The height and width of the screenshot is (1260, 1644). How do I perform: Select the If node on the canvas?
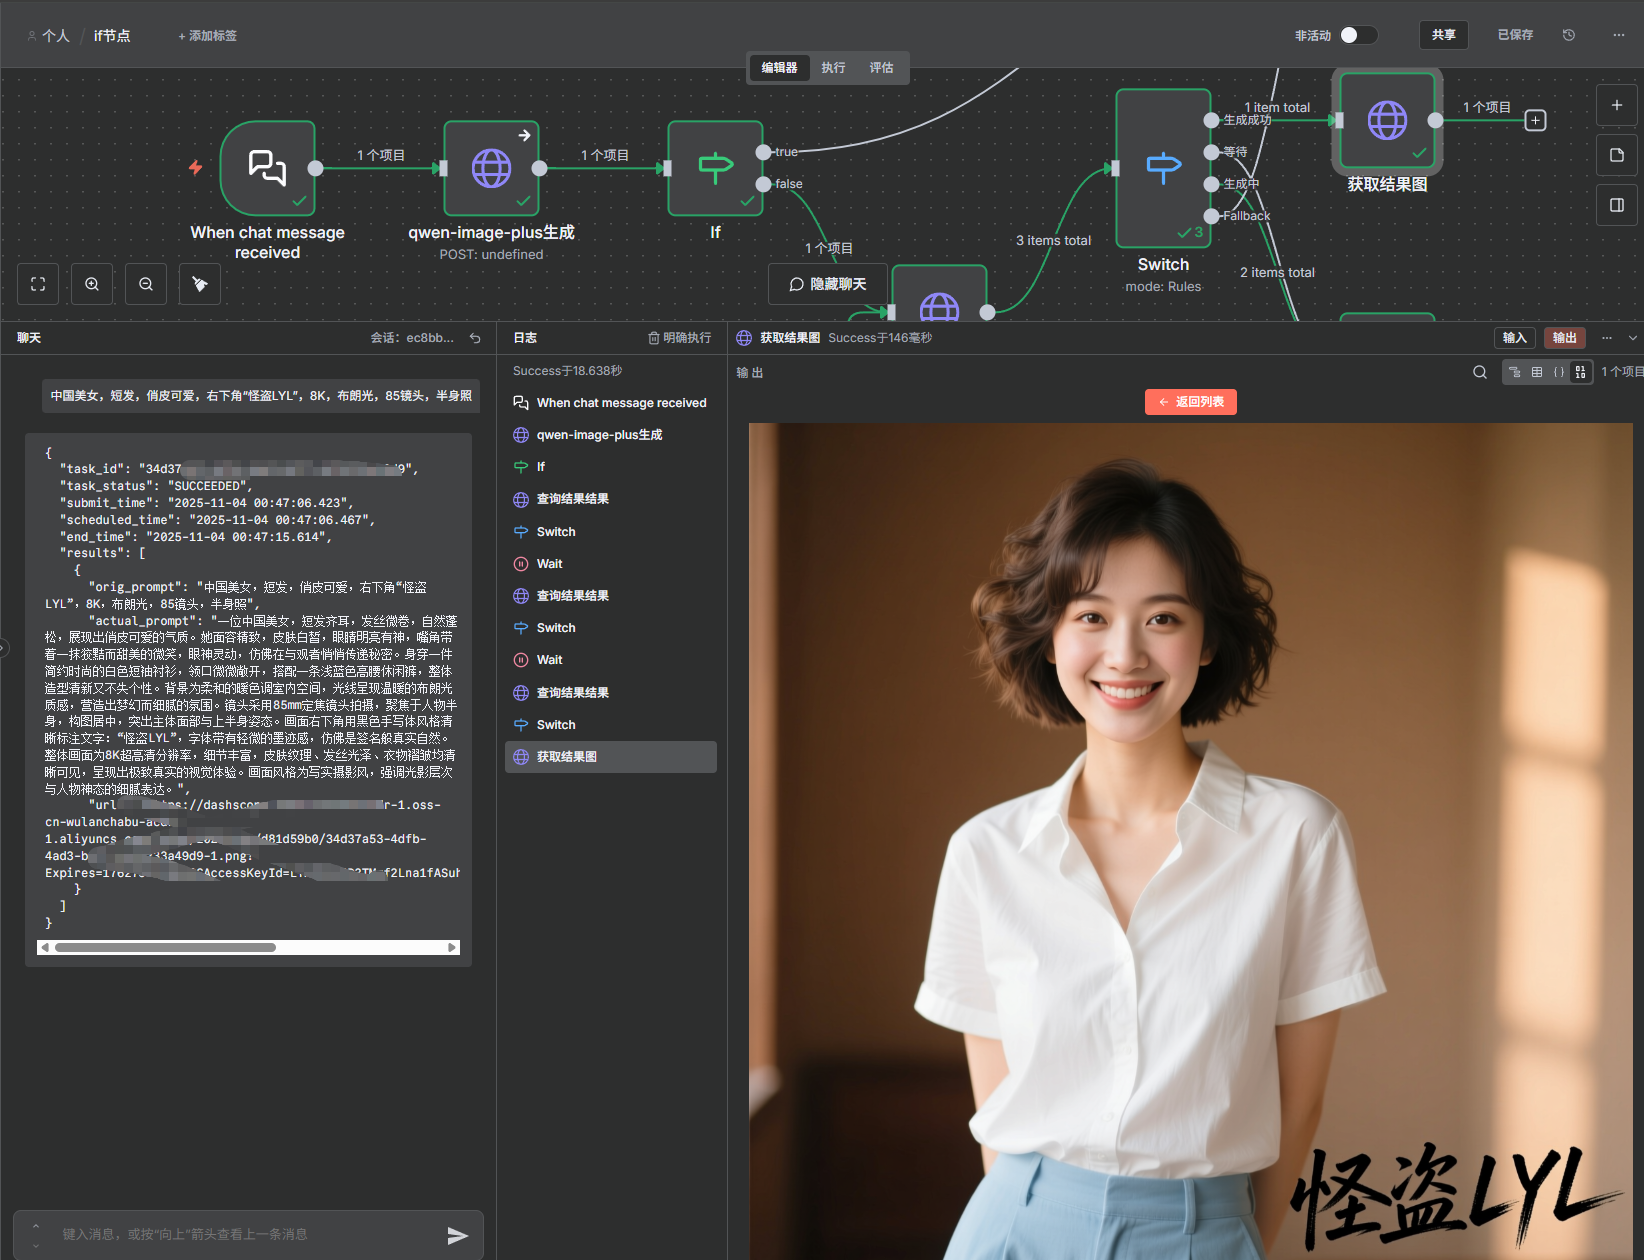pos(715,168)
